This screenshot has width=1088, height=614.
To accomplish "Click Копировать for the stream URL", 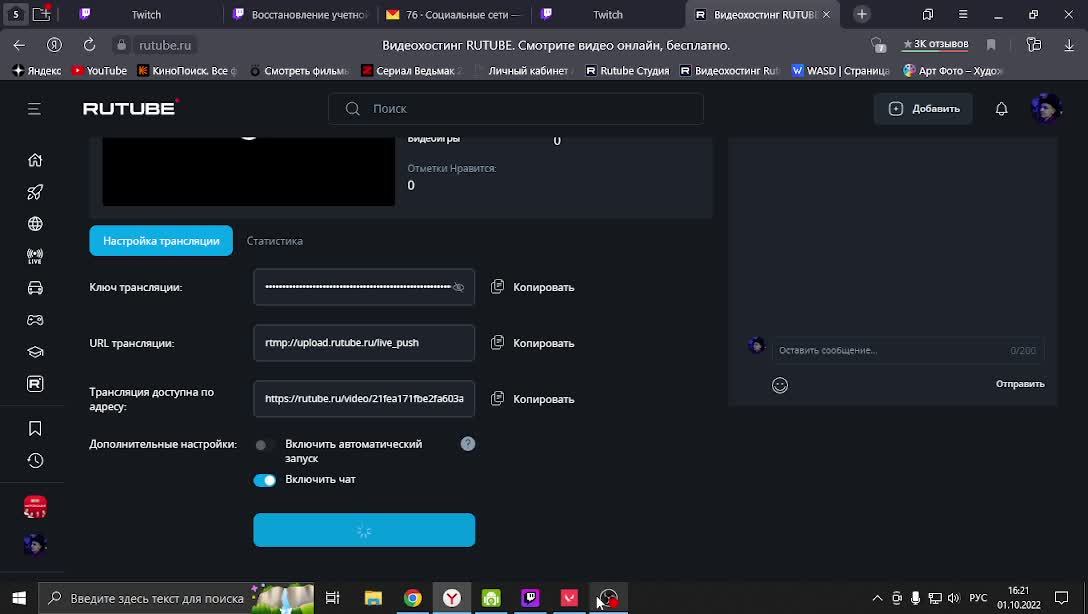I will point(543,343).
